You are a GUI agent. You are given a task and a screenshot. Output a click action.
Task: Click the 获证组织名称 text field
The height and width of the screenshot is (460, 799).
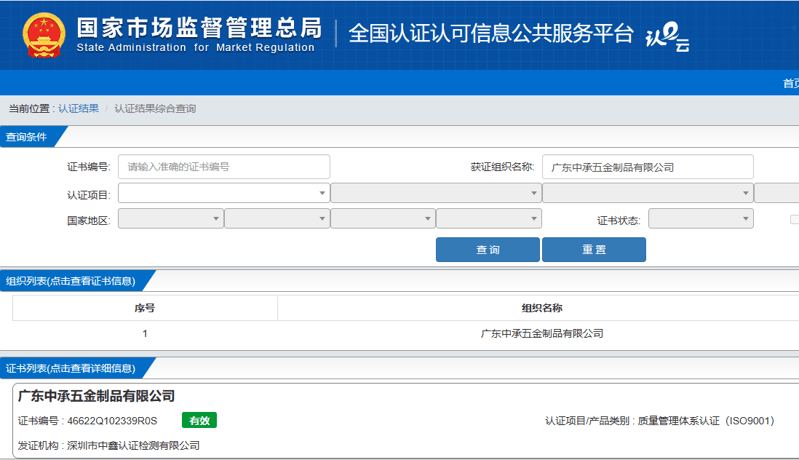tap(647, 167)
